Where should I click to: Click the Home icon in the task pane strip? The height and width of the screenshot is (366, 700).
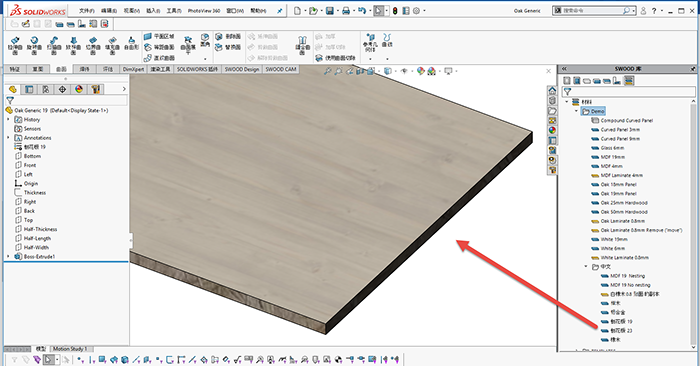552,91
